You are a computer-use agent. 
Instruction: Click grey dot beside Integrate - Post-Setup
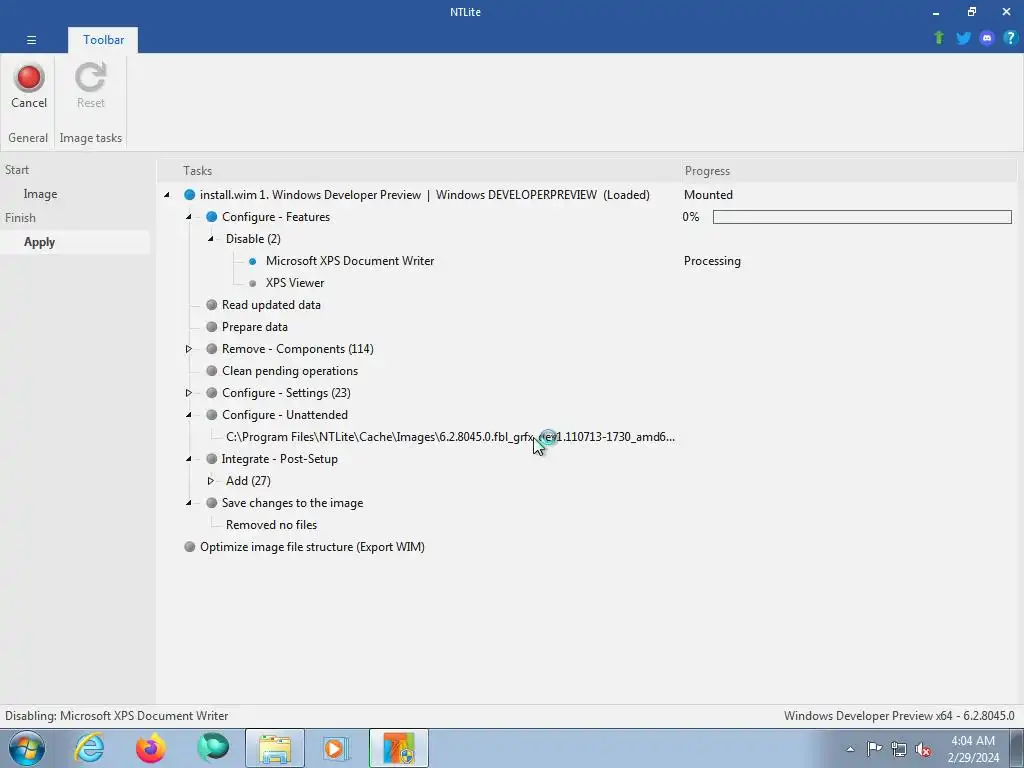click(x=212, y=459)
